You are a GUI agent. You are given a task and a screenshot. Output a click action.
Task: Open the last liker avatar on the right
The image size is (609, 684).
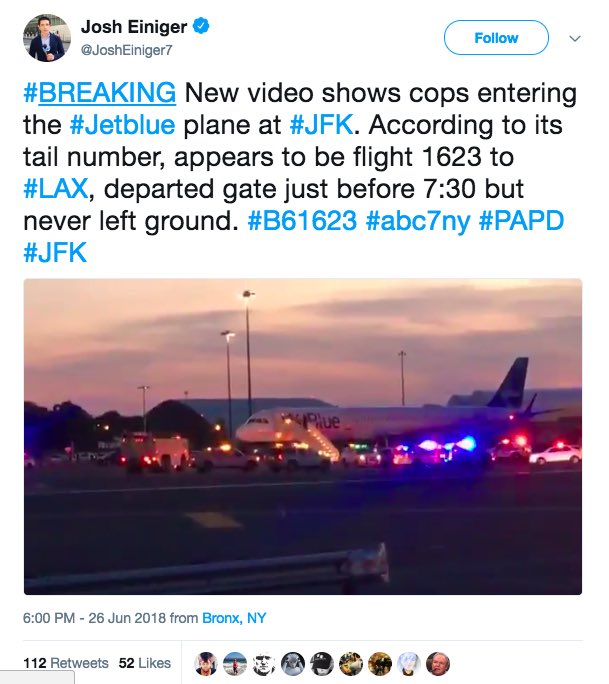438,664
